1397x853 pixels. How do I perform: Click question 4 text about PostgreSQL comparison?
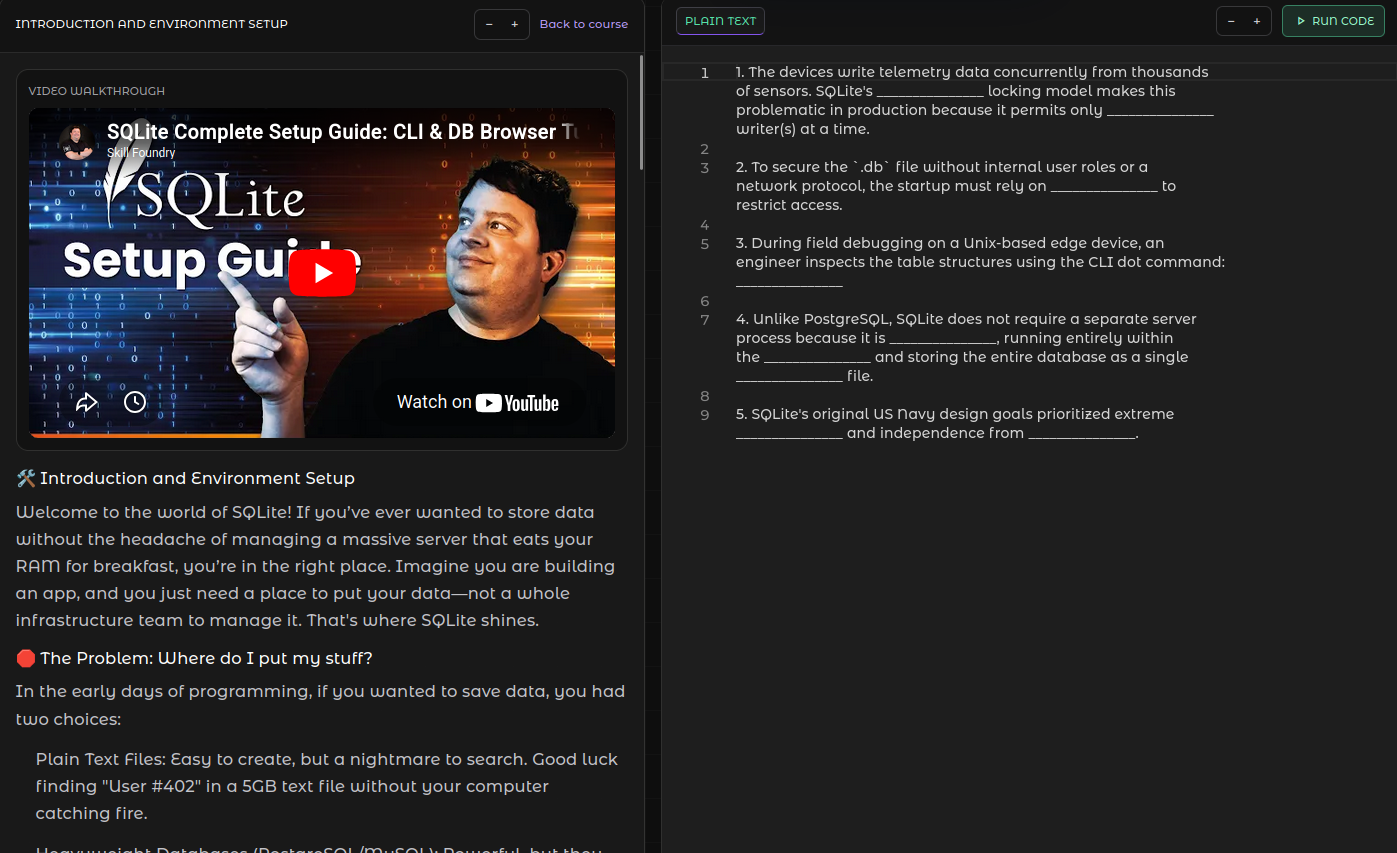tap(966, 348)
